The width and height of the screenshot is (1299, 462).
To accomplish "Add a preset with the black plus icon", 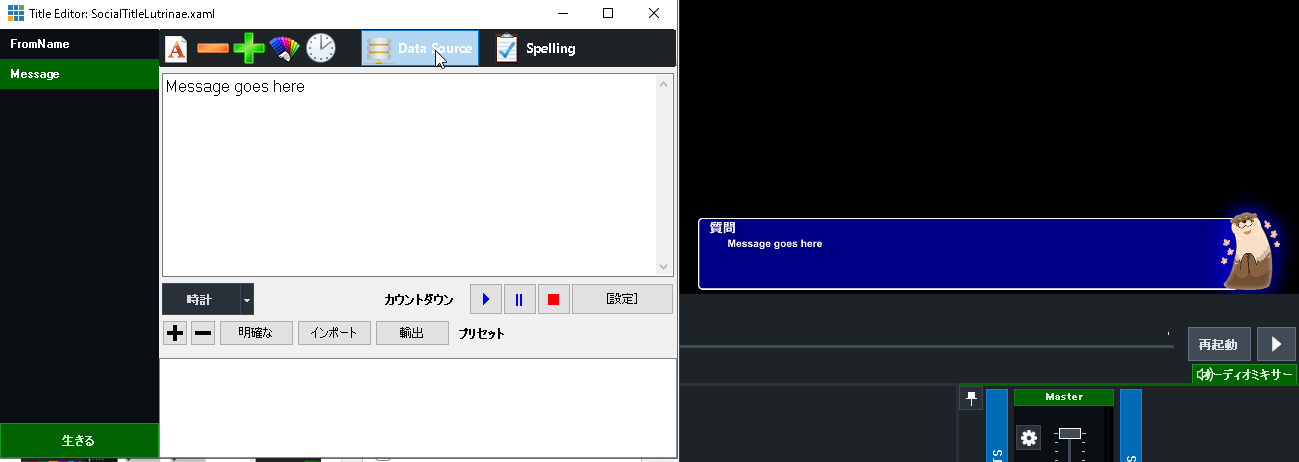I will [175, 333].
